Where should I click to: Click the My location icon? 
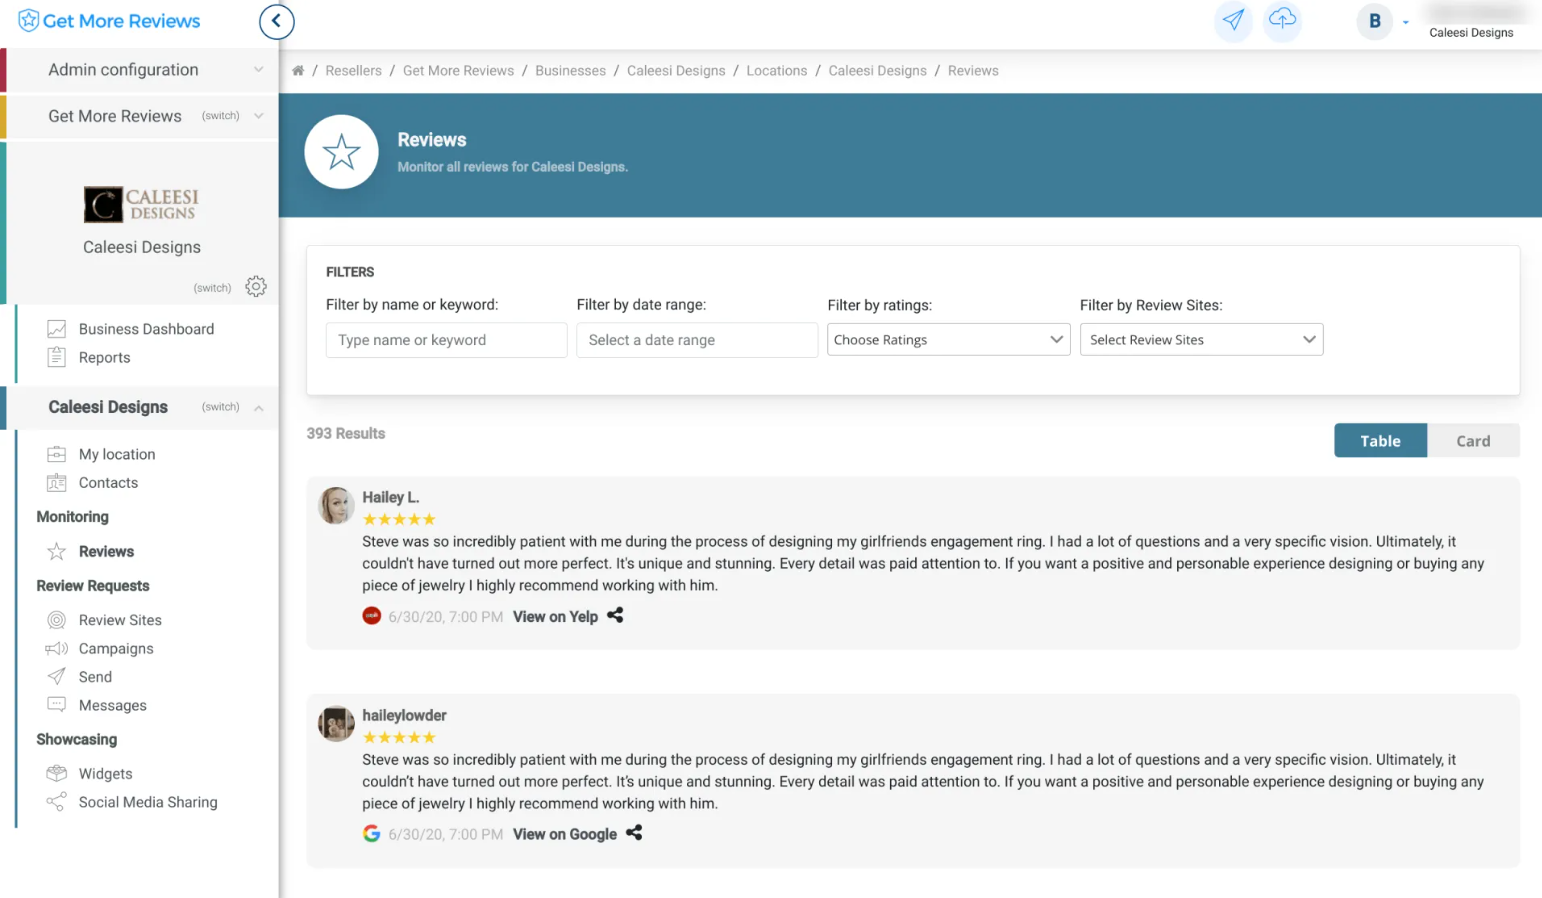(57, 454)
